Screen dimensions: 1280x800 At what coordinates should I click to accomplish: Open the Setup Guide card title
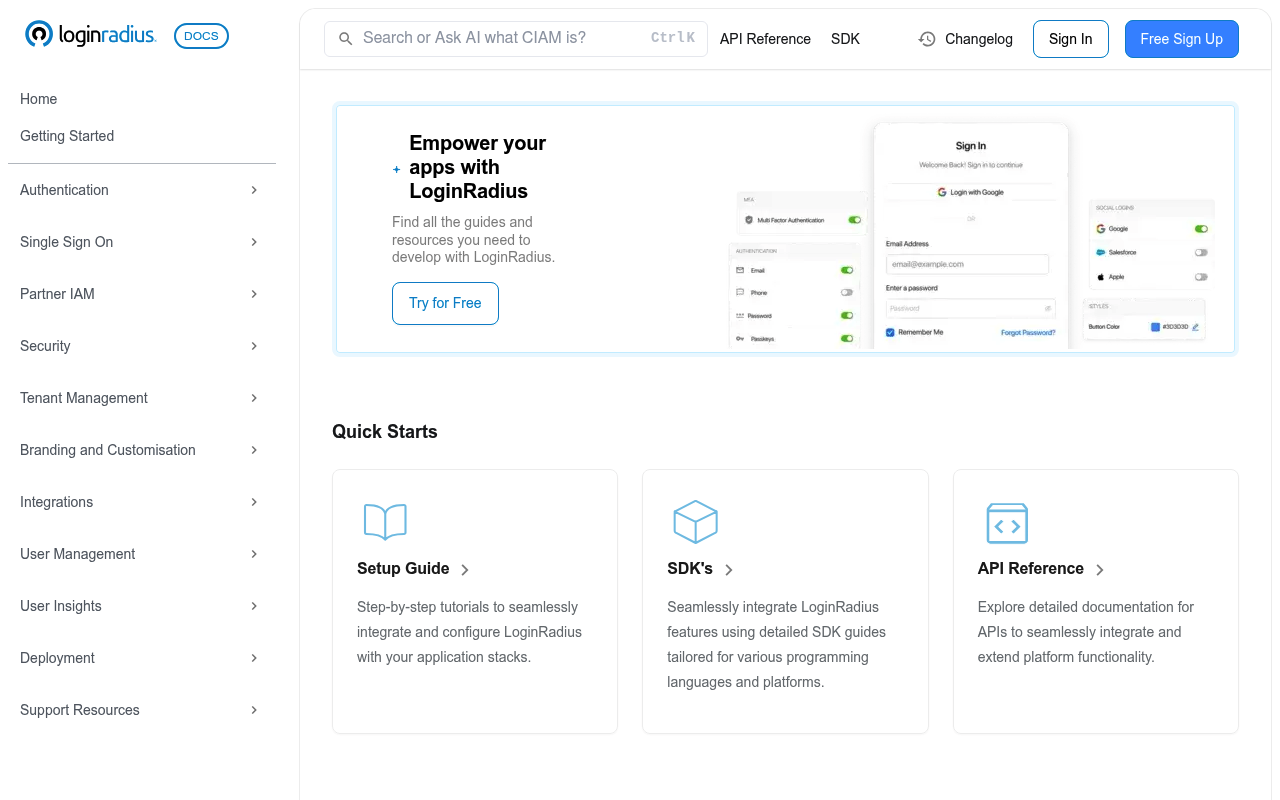(403, 569)
